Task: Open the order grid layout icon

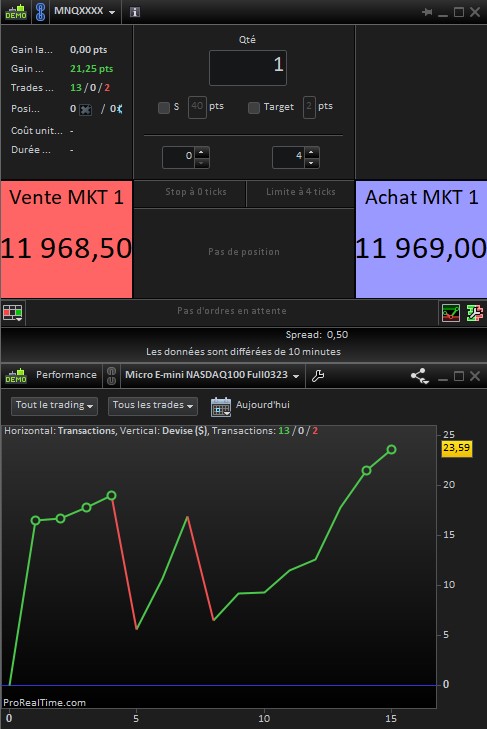Action: [13, 313]
